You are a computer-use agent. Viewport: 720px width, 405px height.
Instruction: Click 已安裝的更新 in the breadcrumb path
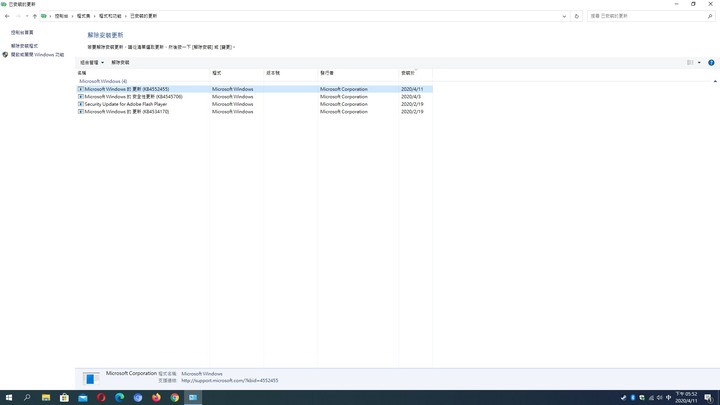click(x=144, y=16)
